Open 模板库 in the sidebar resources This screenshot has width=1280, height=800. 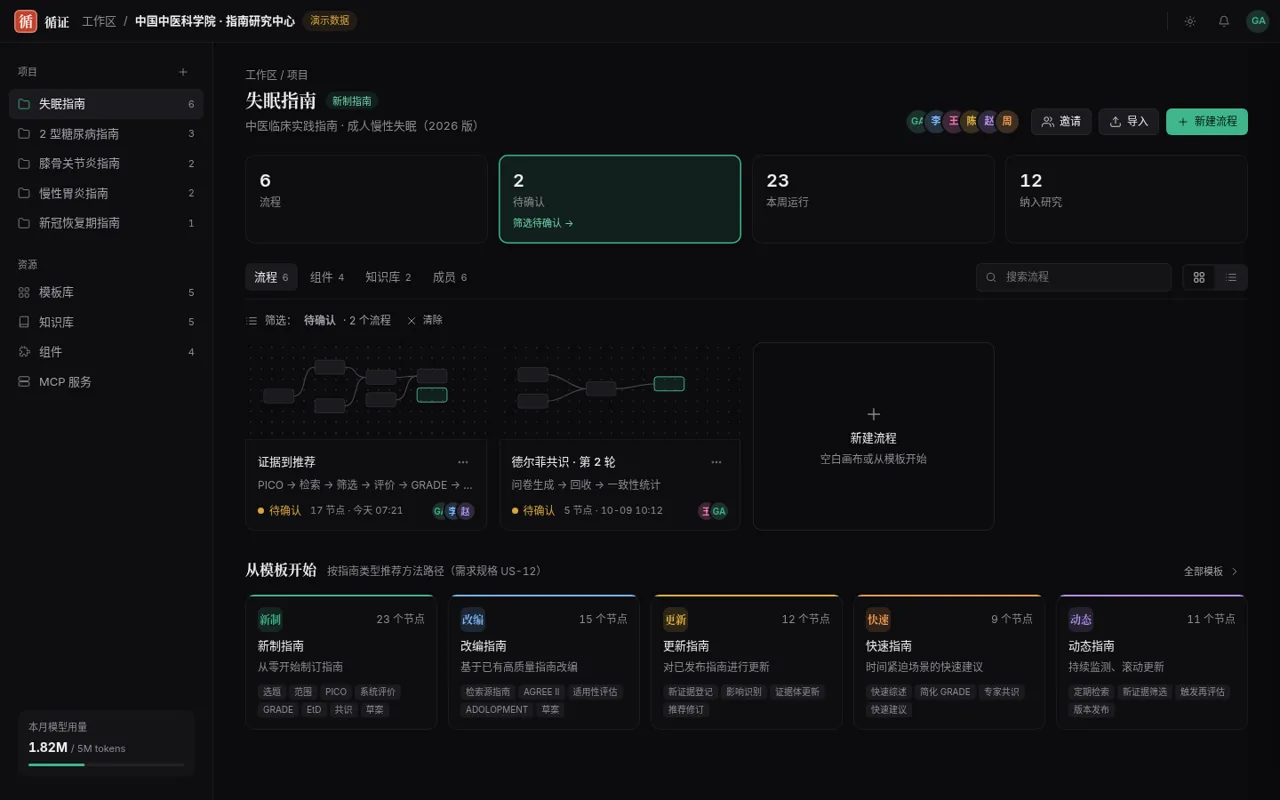coord(106,293)
